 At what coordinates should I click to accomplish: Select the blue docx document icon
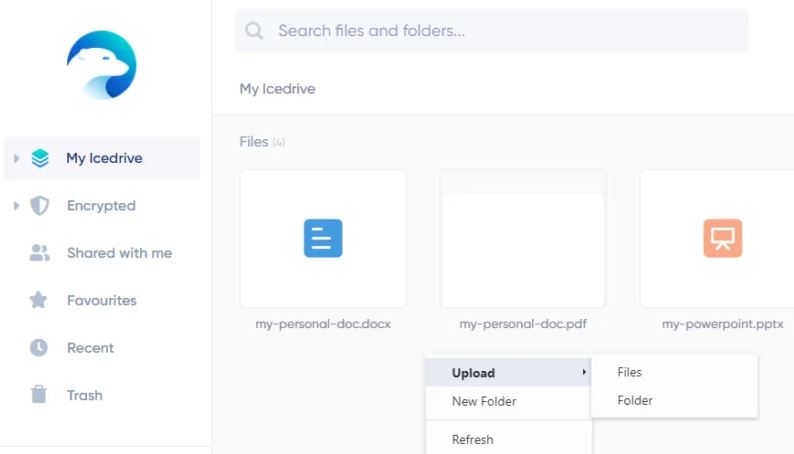(x=323, y=238)
